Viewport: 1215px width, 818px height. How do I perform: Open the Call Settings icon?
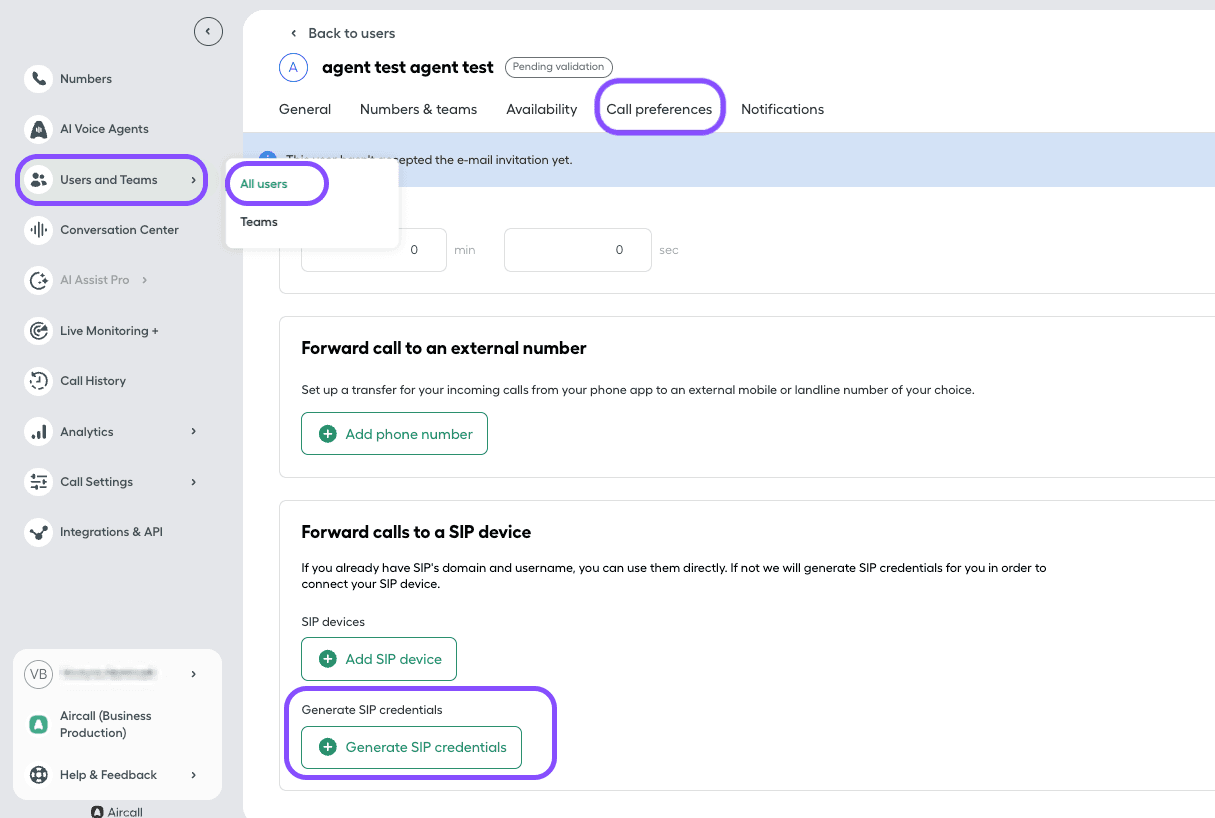tap(38, 481)
